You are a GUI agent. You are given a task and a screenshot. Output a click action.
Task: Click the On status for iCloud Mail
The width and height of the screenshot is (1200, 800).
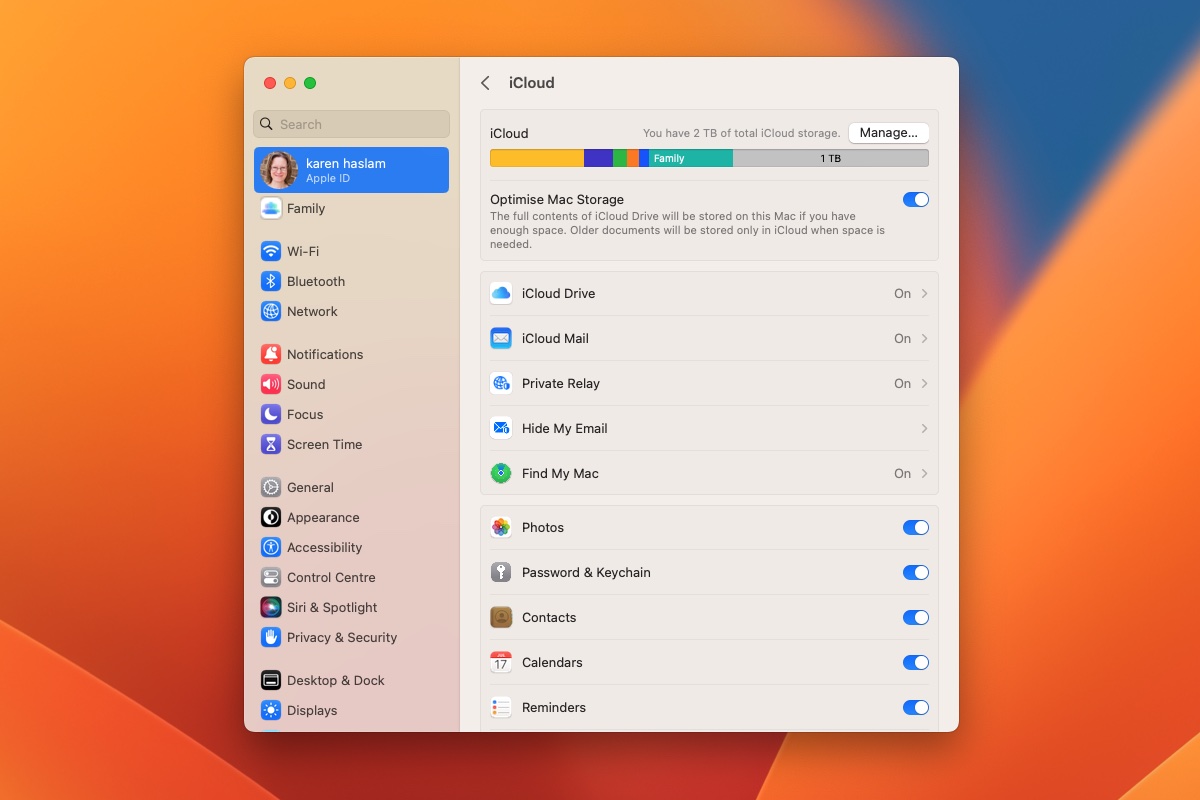click(x=902, y=338)
